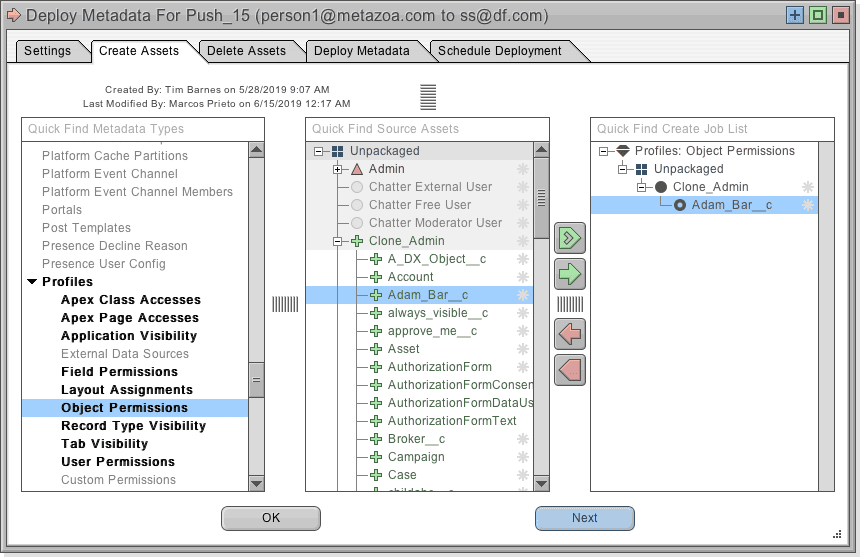Click the Quick Find Source Assets field
Screen dimensions: 860x557
(427, 129)
